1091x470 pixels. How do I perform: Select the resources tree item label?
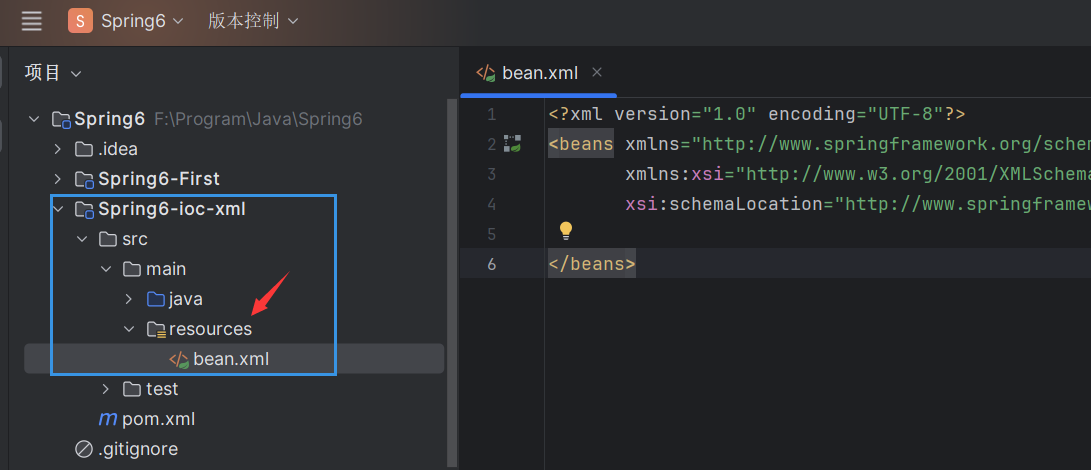coord(210,329)
